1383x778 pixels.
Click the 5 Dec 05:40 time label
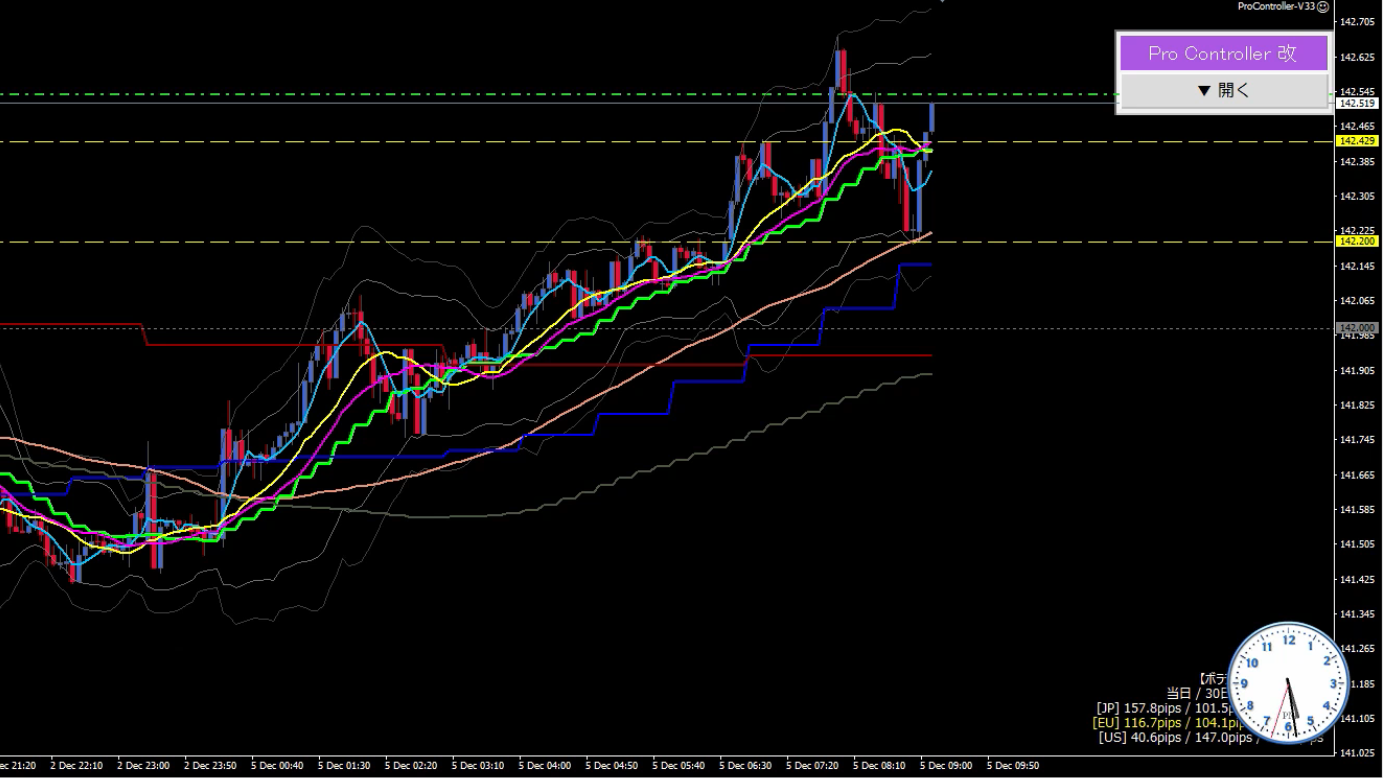point(679,766)
